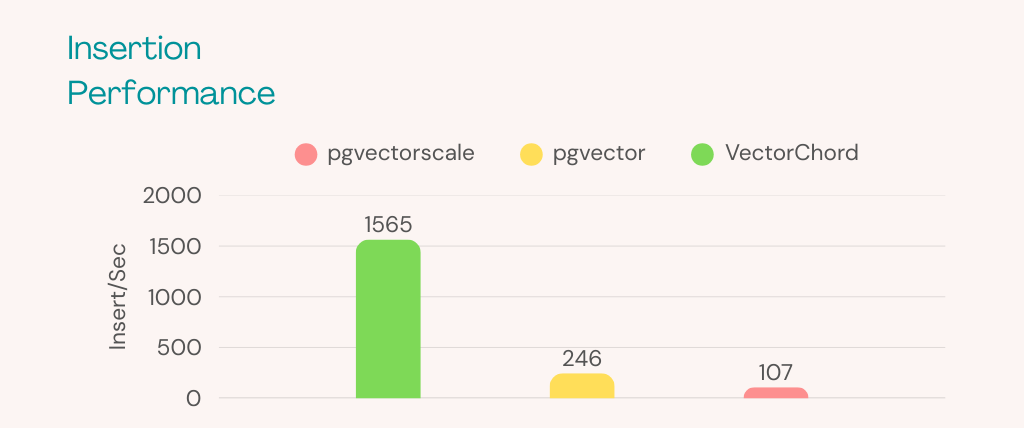Click the word Performance in the title
The height and width of the screenshot is (428, 1024).
171,93
